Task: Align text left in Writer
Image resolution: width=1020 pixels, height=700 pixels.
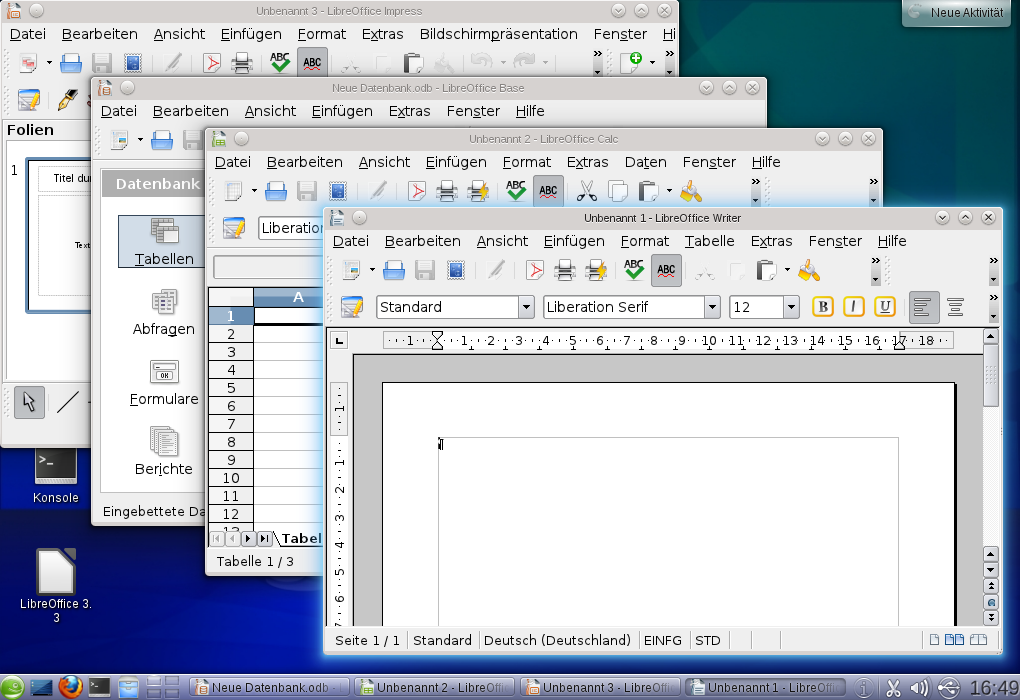Action: point(924,307)
